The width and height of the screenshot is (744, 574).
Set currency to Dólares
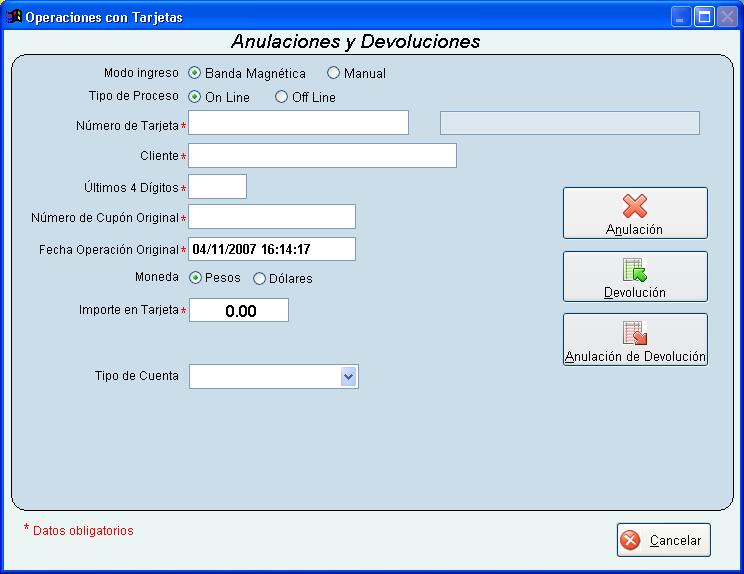[260, 278]
